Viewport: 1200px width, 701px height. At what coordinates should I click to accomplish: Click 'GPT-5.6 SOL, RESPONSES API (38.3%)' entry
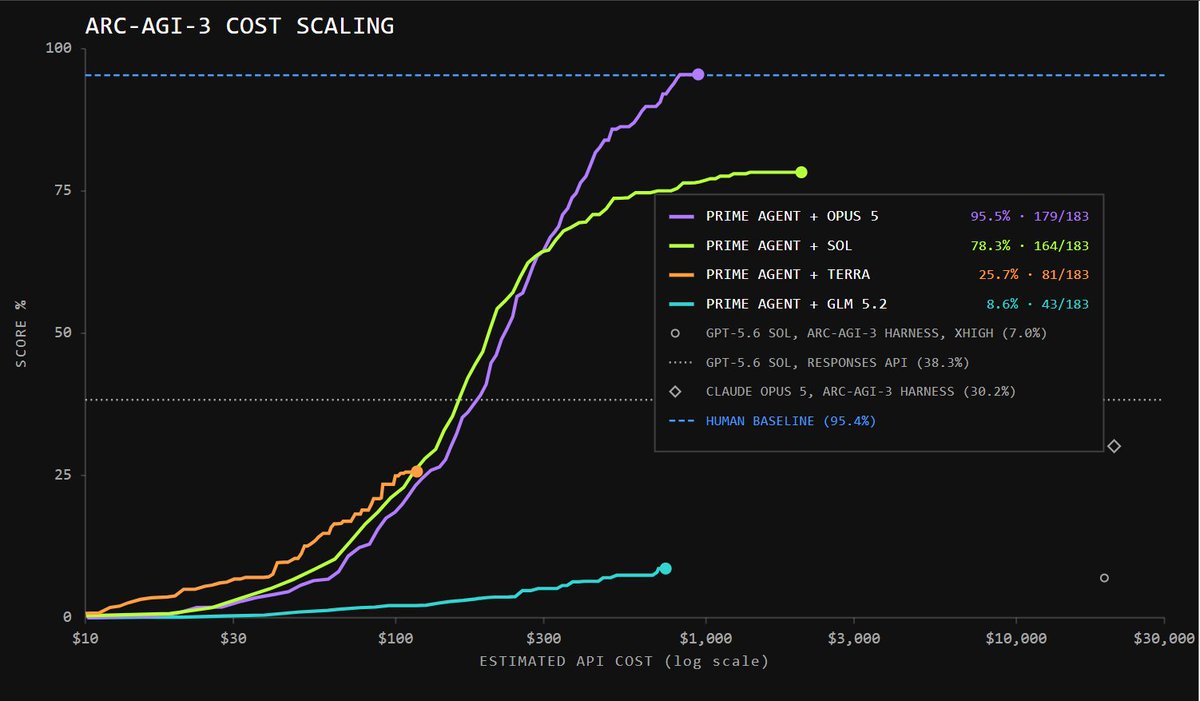(837, 362)
